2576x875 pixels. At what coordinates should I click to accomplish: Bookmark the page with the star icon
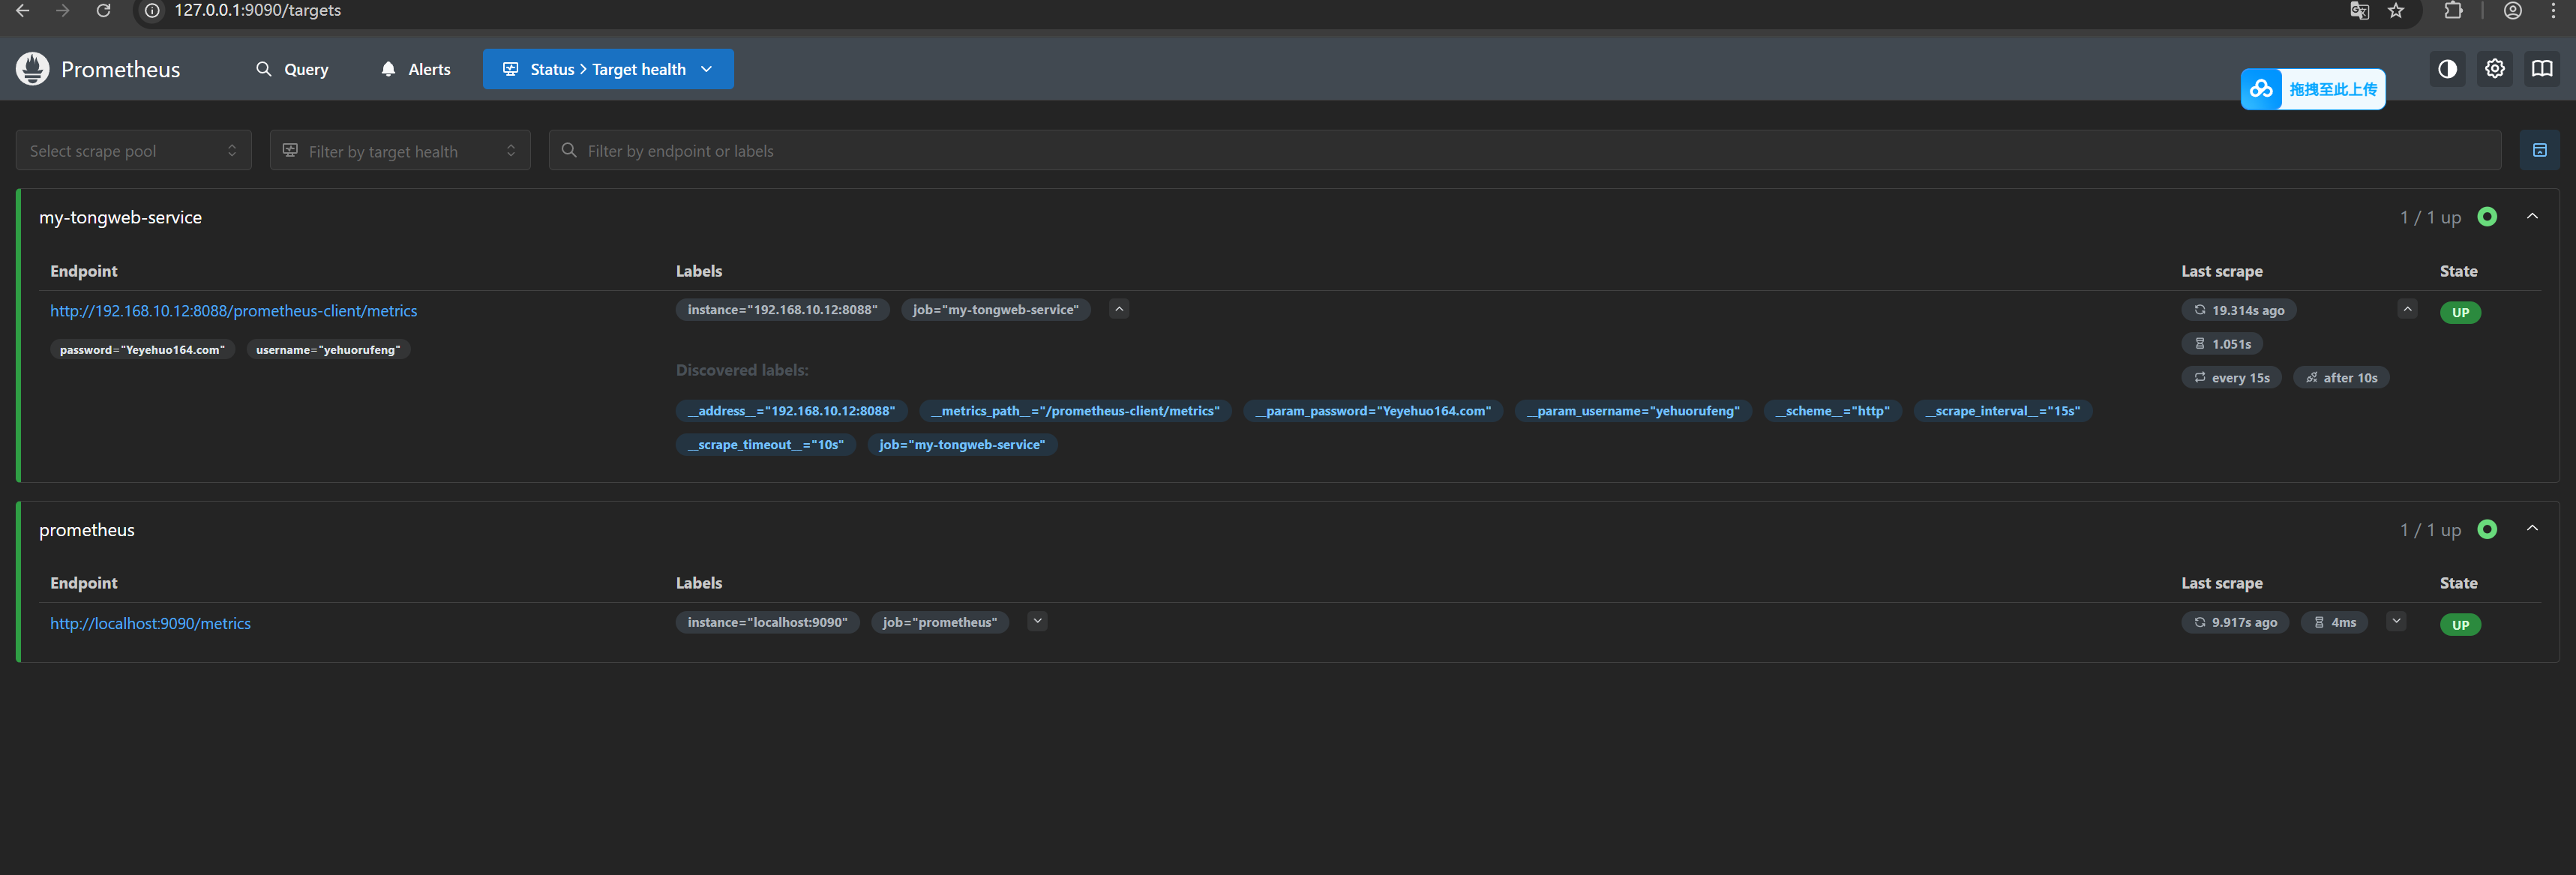coord(2396,11)
